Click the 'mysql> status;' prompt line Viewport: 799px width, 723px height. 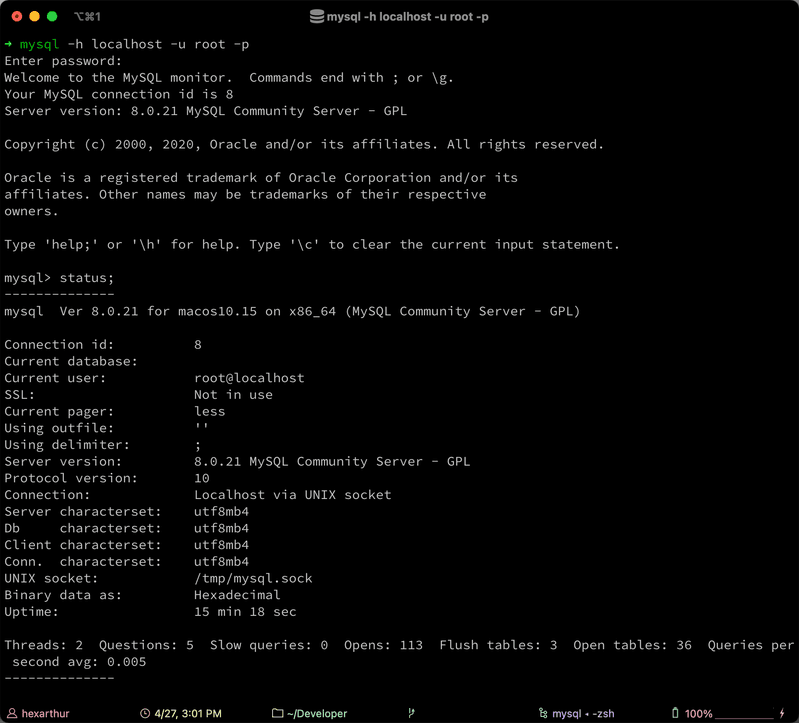coord(59,278)
